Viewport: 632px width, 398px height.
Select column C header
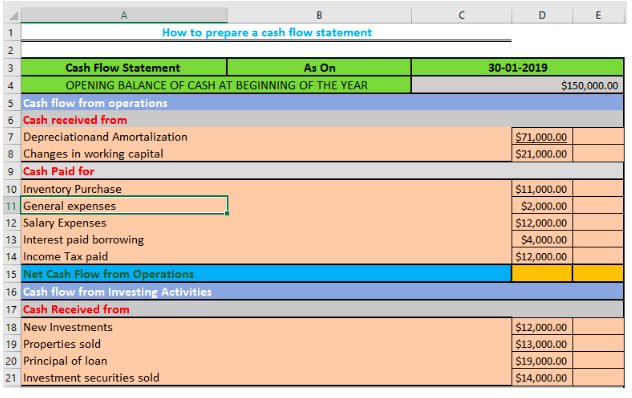tap(462, 15)
